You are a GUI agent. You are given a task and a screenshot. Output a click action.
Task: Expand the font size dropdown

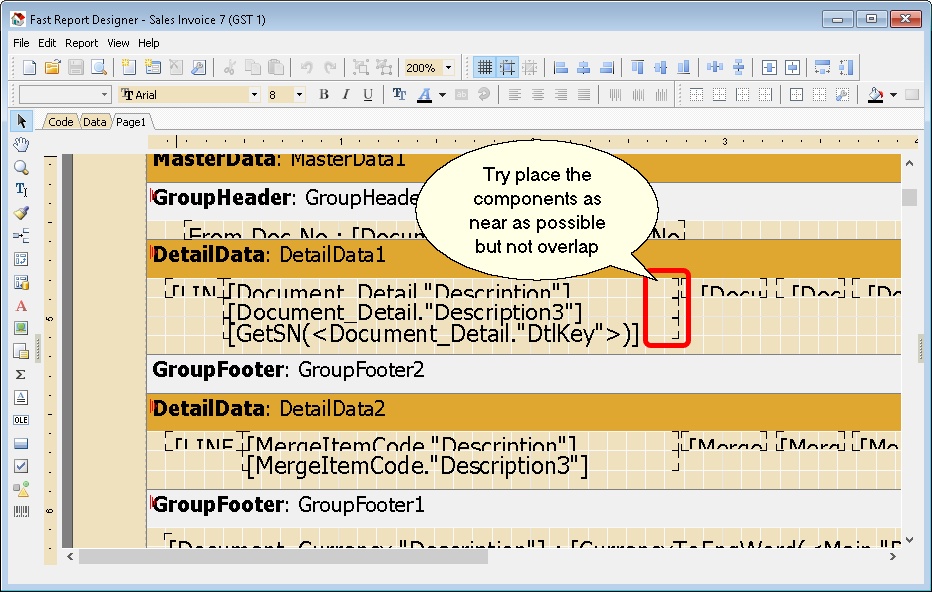tap(299, 94)
